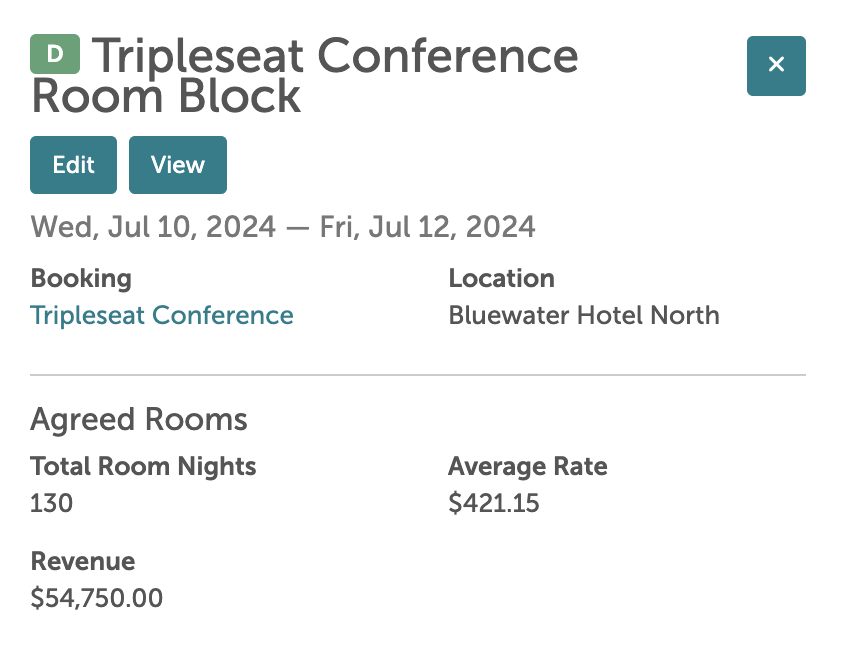Select the Average Rate label
This screenshot has width=842, height=666.
[x=527, y=467]
